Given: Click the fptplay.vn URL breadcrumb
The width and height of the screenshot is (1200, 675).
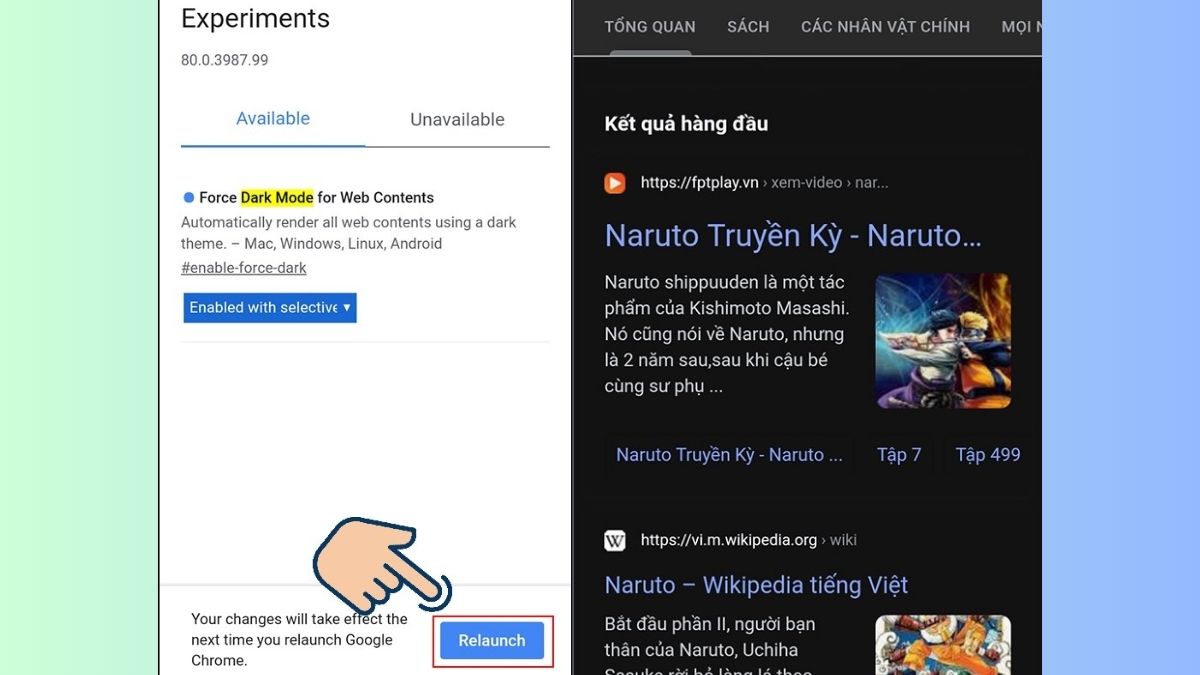Looking at the screenshot, I should click(x=764, y=183).
